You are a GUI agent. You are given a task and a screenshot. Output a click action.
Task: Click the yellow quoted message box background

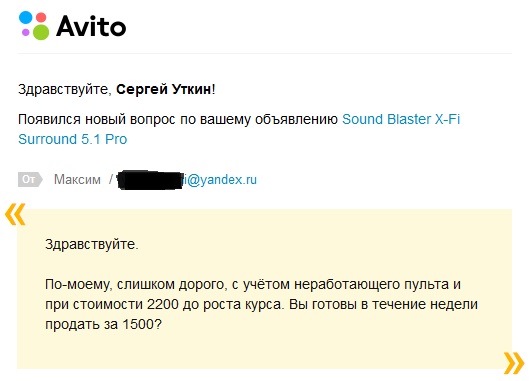[265, 289]
